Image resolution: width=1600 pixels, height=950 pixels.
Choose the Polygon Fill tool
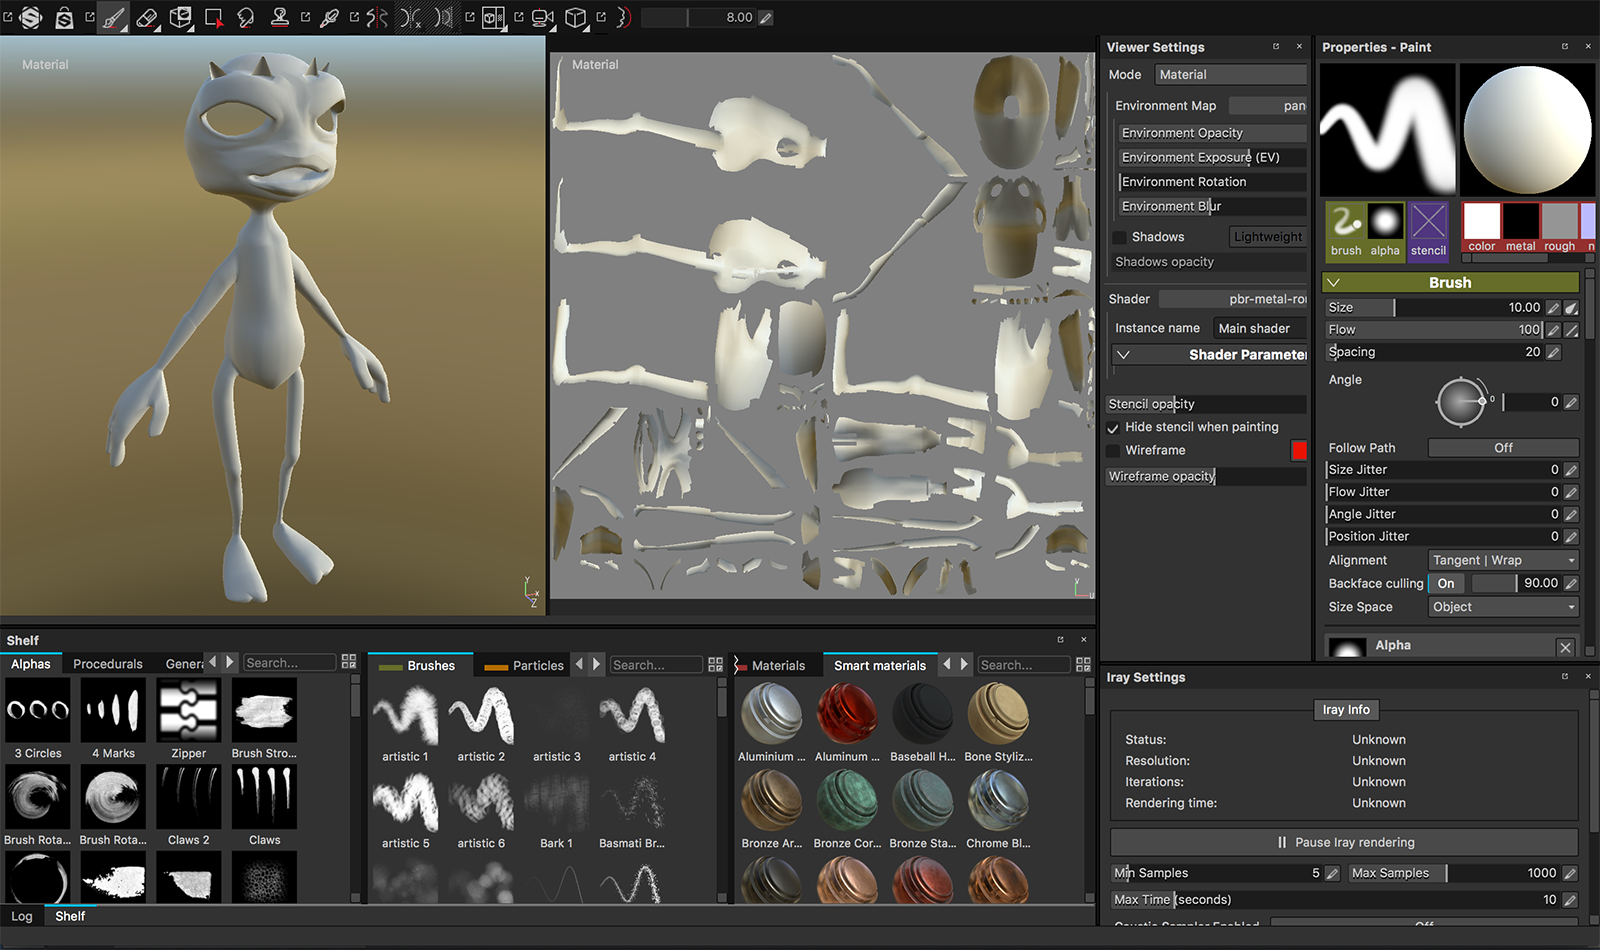(212, 17)
